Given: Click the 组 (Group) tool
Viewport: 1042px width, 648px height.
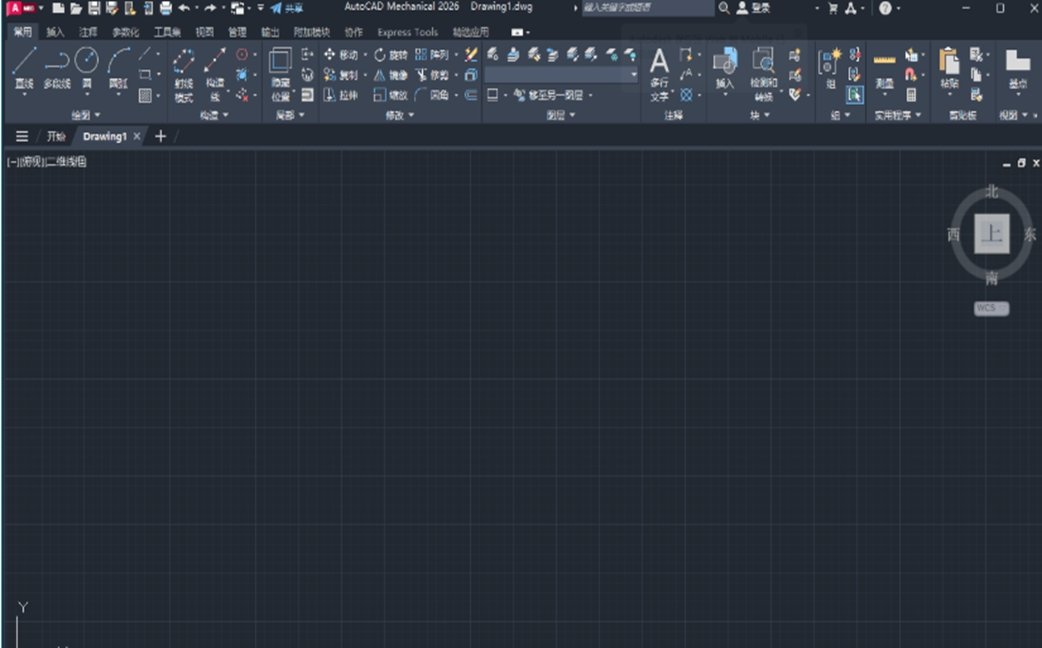Looking at the screenshot, I should (830, 68).
